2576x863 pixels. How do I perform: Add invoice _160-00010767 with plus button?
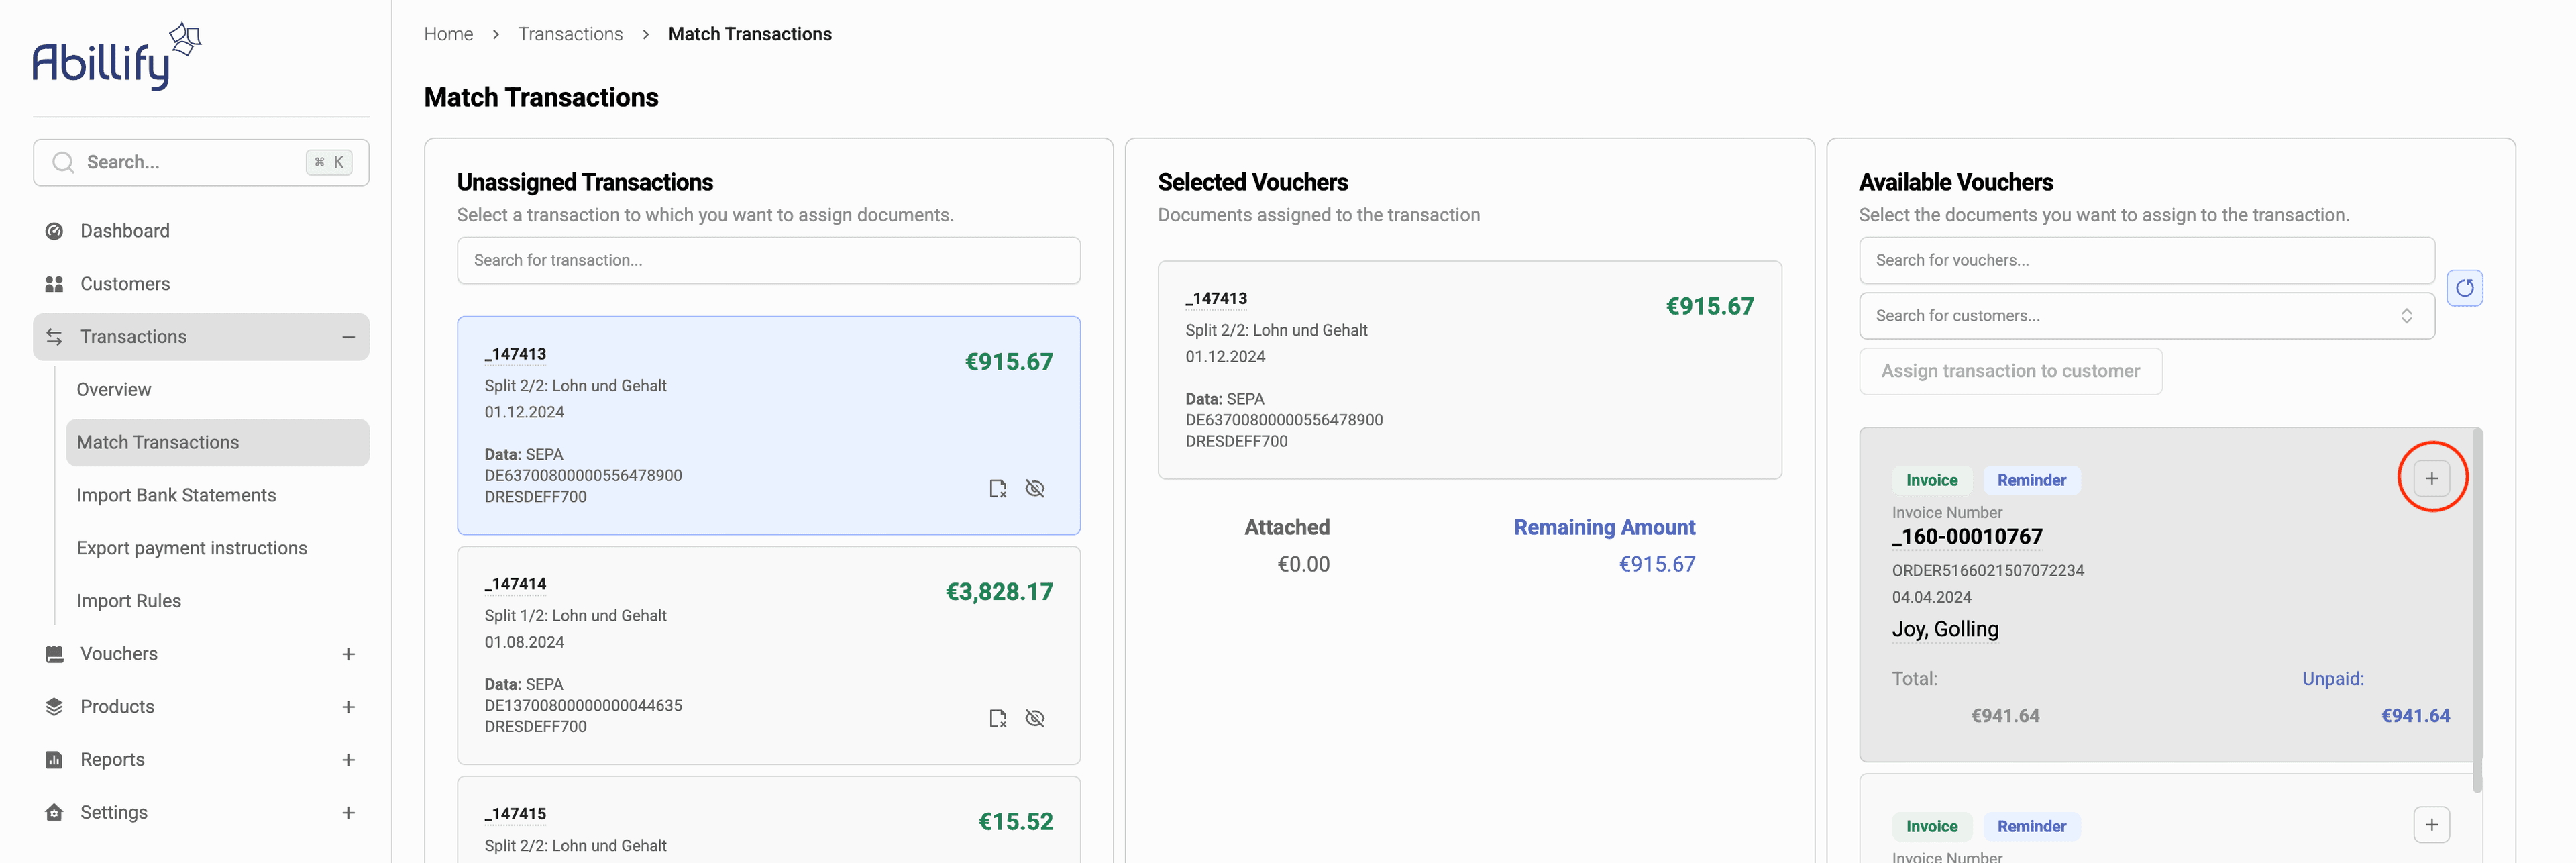[x=2431, y=478]
